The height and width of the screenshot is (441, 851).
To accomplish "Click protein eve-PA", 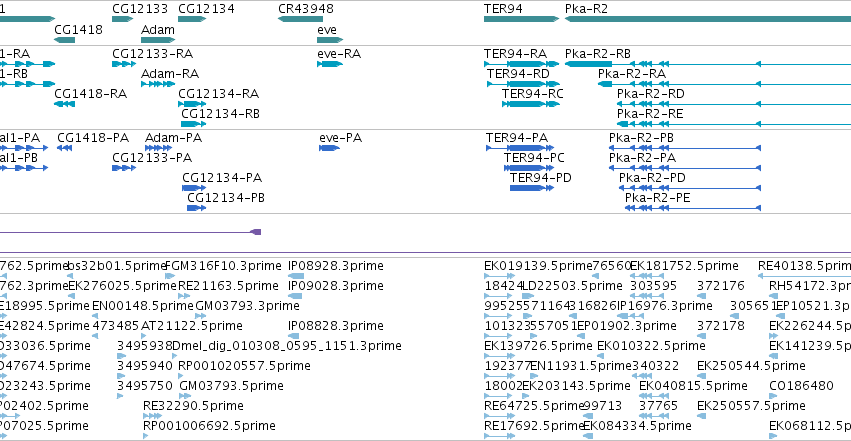I will tap(329, 148).
